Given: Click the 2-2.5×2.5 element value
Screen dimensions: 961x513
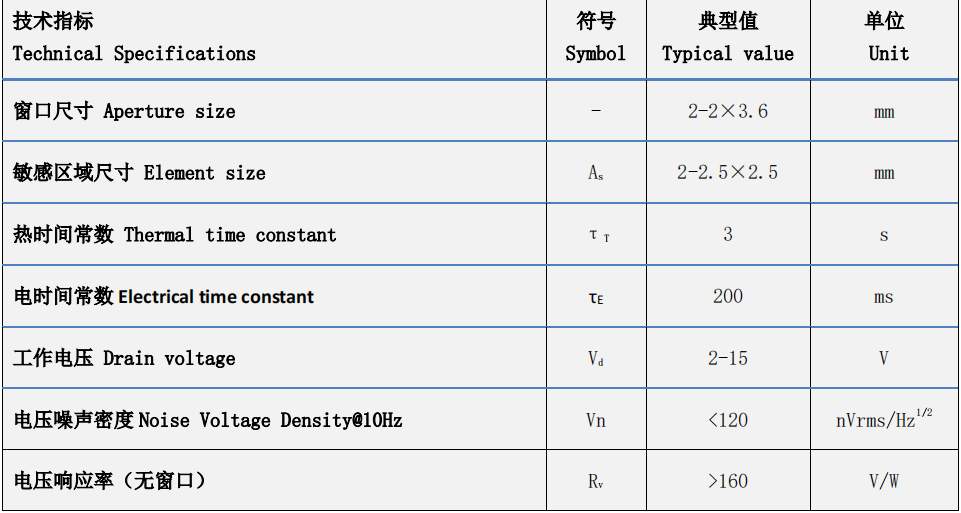Looking at the screenshot, I should point(727,173).
